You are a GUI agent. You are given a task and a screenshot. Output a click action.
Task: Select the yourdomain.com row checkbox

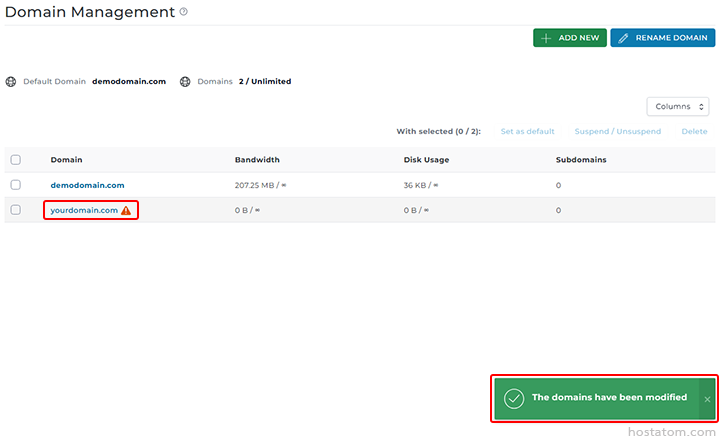15,210
